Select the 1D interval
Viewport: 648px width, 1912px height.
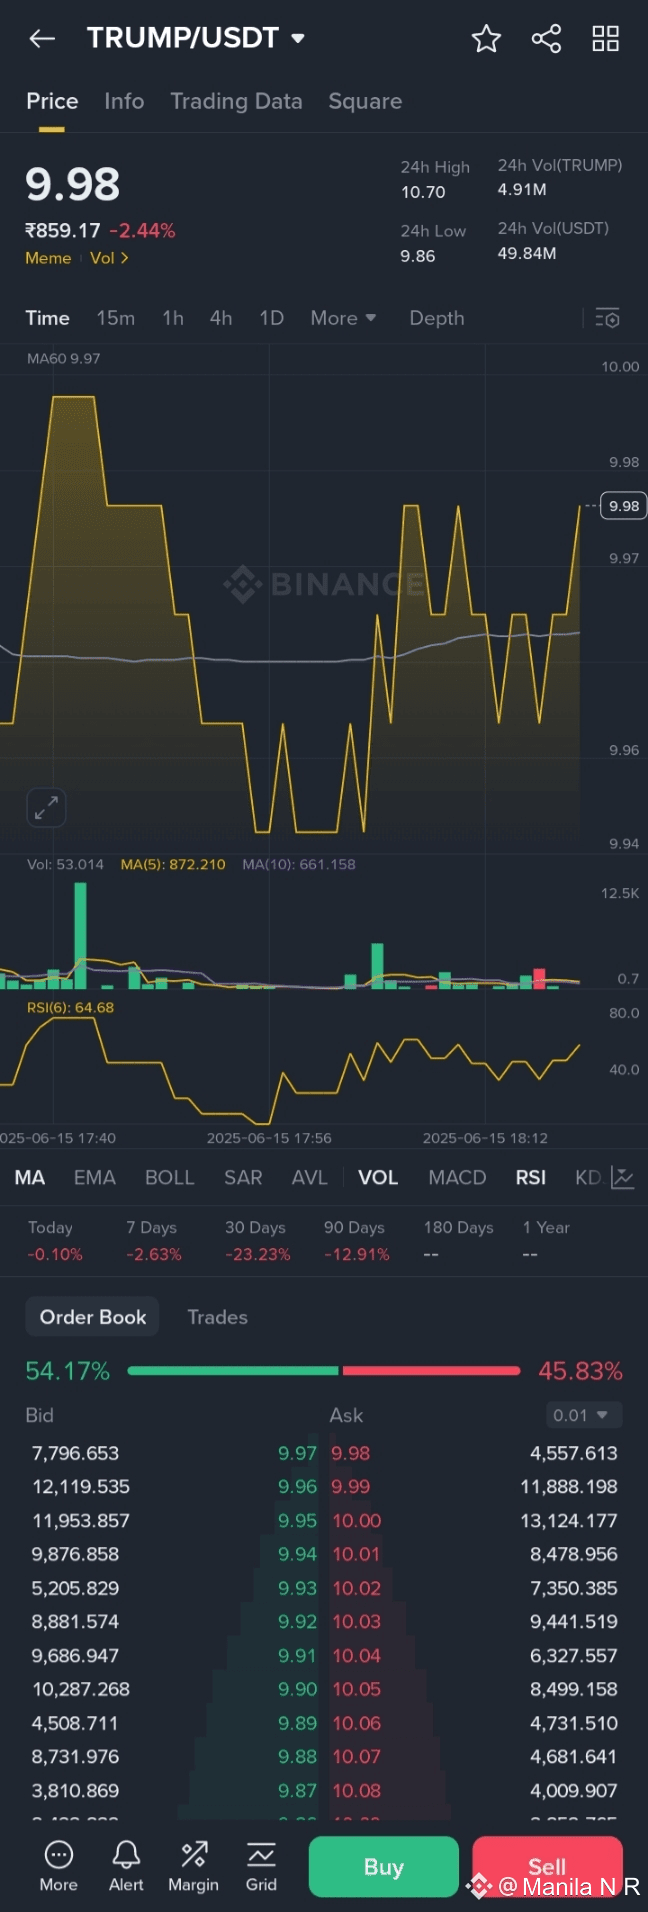point(272,318)
